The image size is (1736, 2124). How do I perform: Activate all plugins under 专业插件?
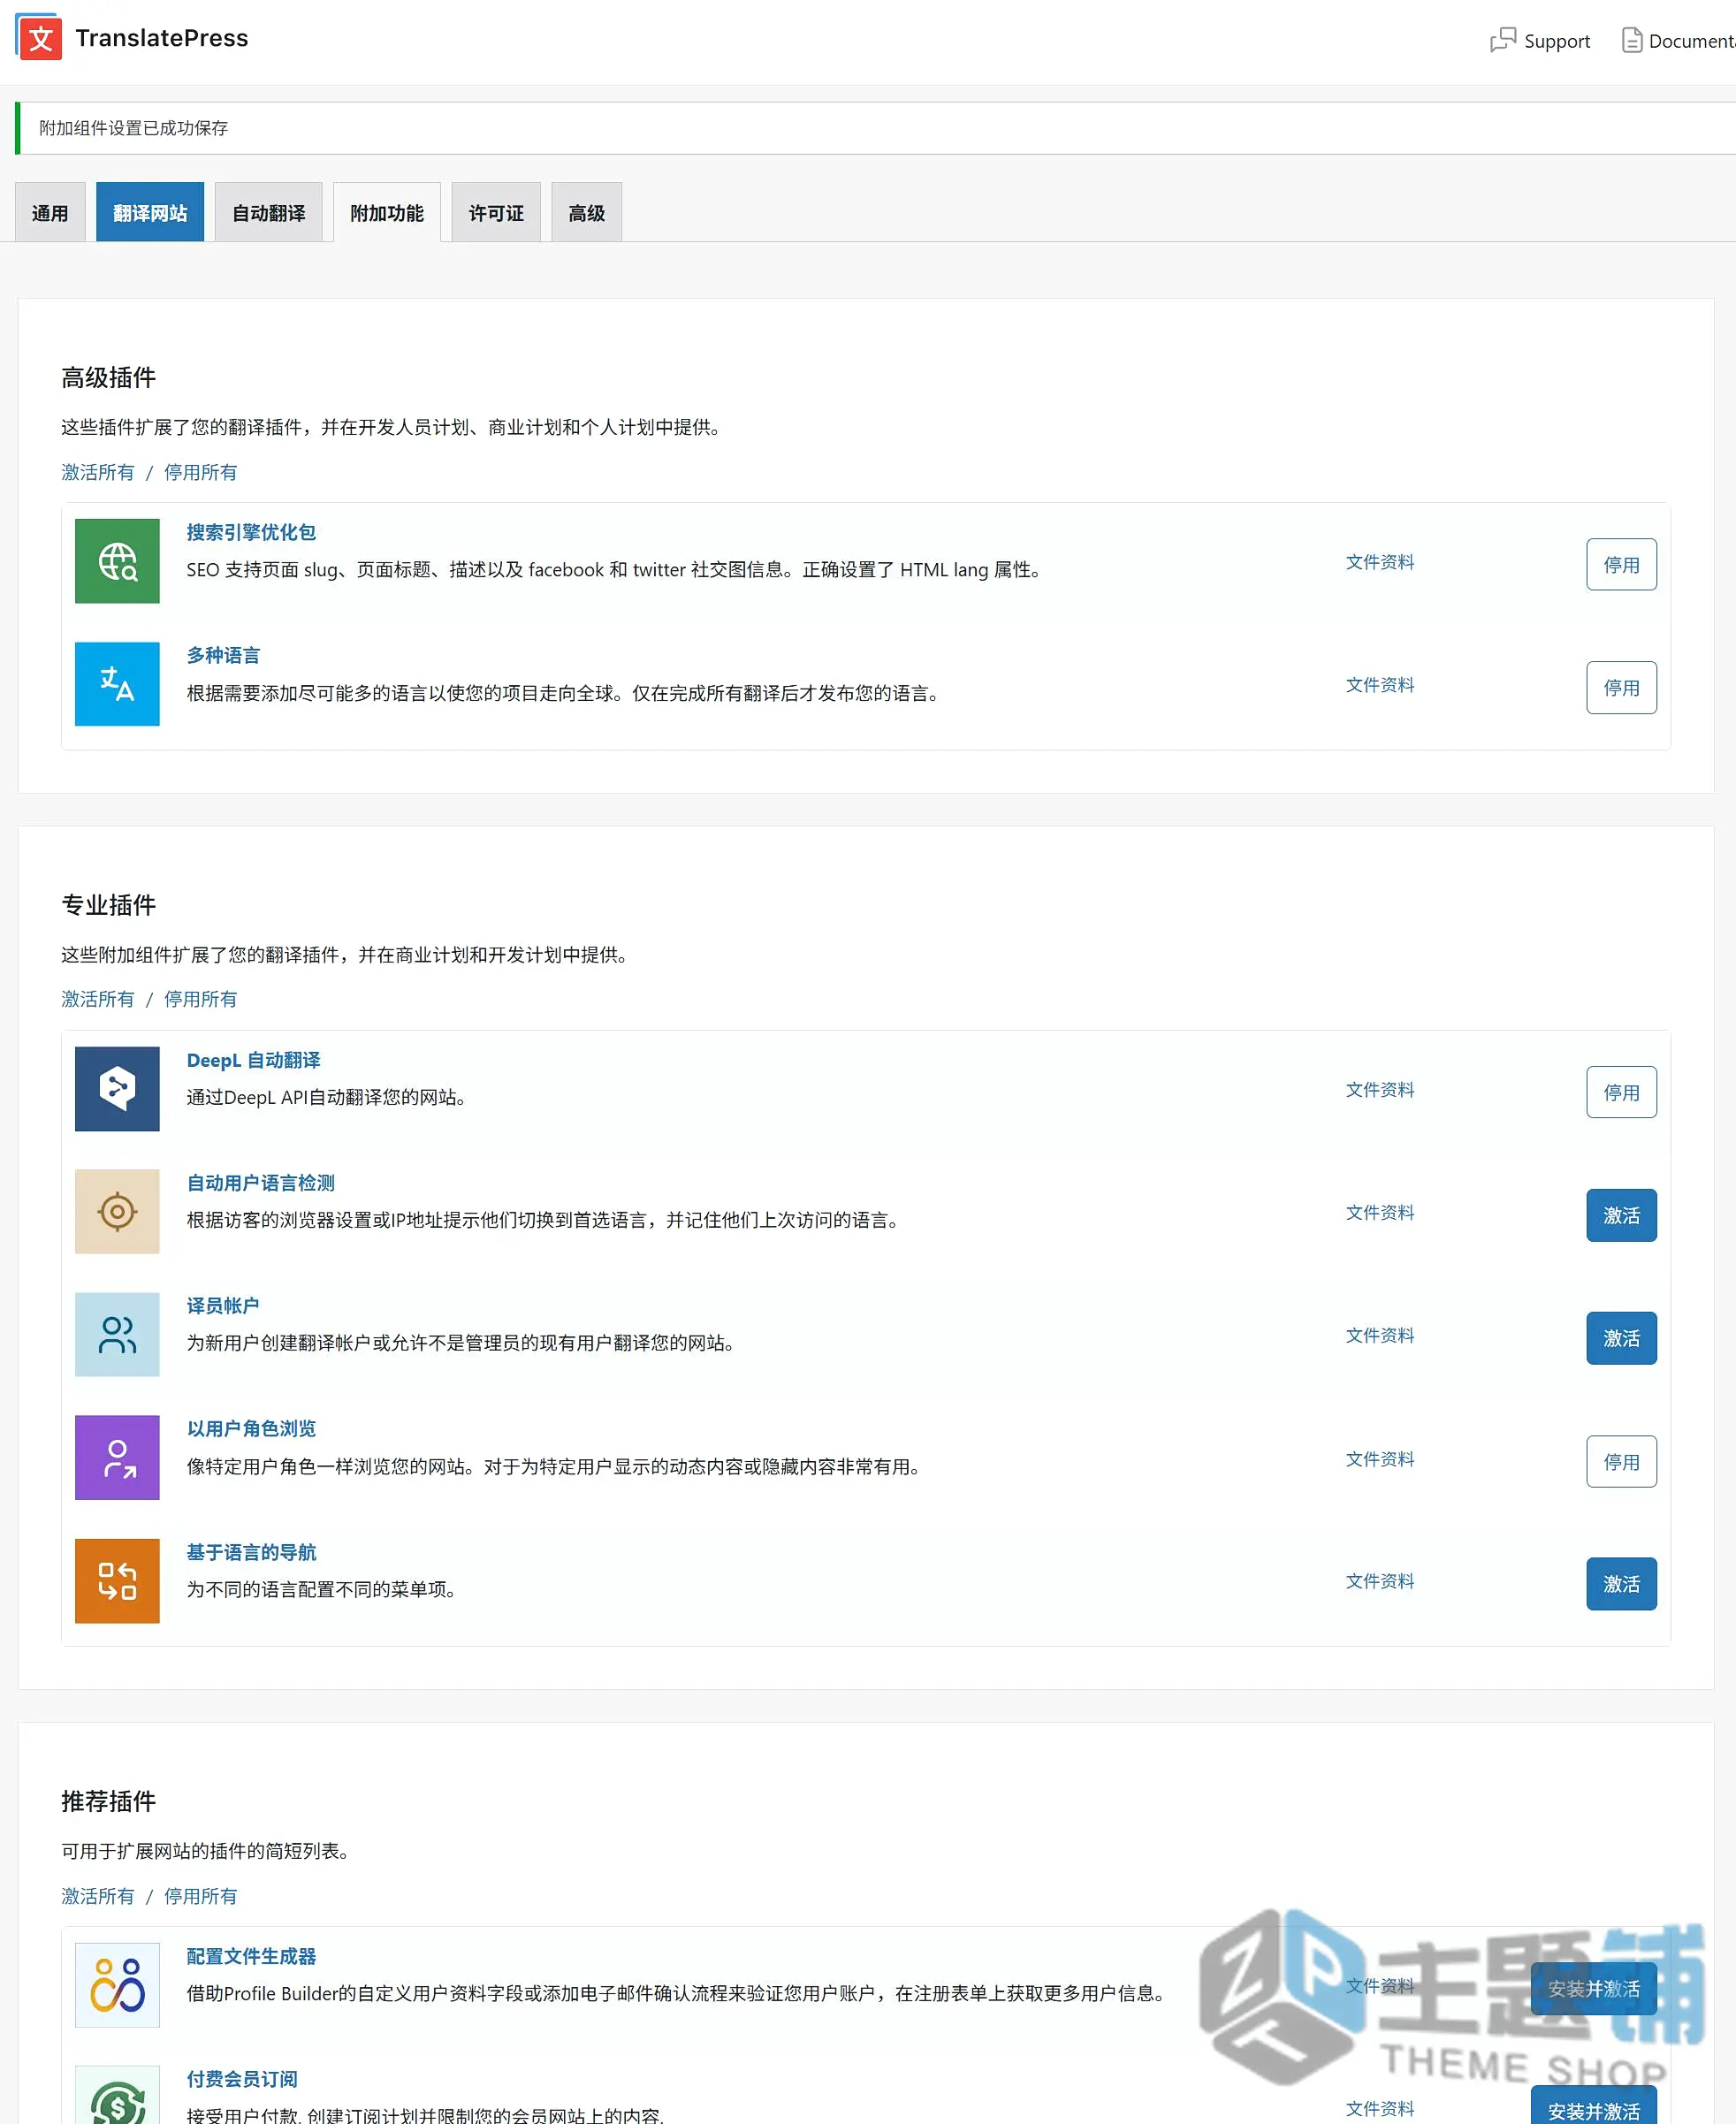click(x=98, y=999)
